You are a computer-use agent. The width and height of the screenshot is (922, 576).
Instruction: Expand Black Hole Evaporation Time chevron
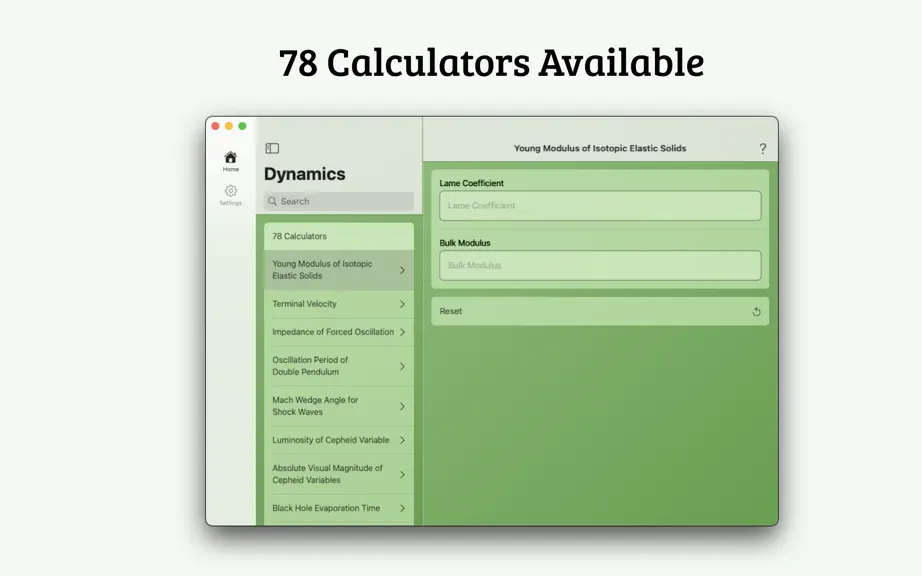tap(402, 508)
